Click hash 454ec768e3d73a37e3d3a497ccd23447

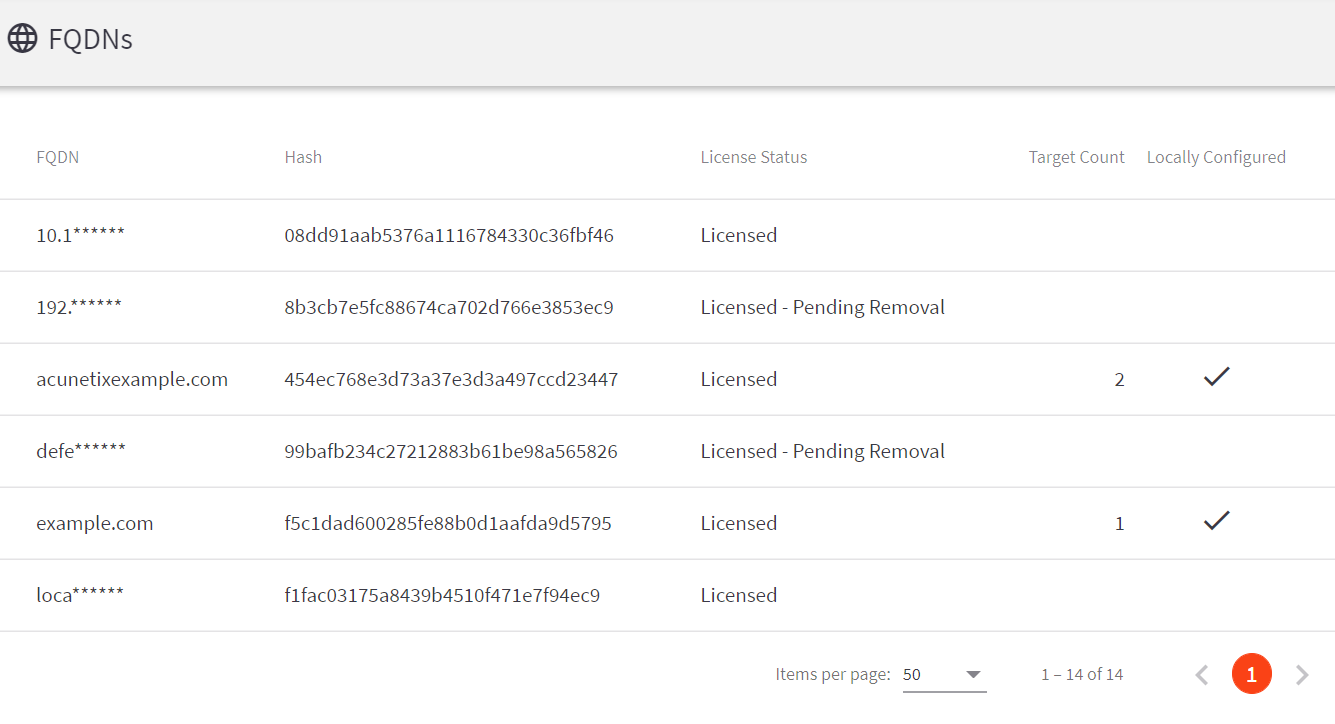(x=451, y=380)
